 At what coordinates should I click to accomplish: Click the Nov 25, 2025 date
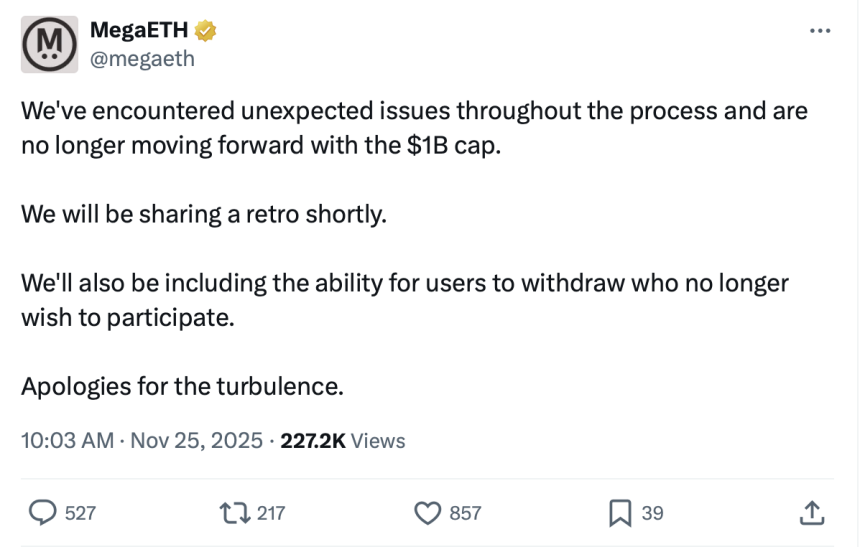(x=197, y=440)
